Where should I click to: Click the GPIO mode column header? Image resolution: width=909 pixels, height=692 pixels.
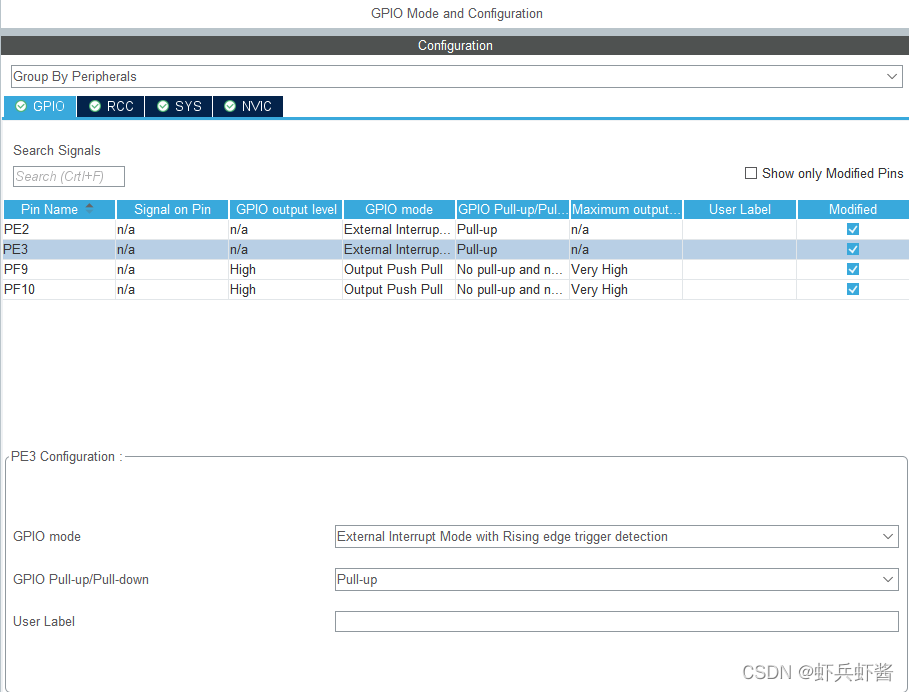(x=399, y=209)
